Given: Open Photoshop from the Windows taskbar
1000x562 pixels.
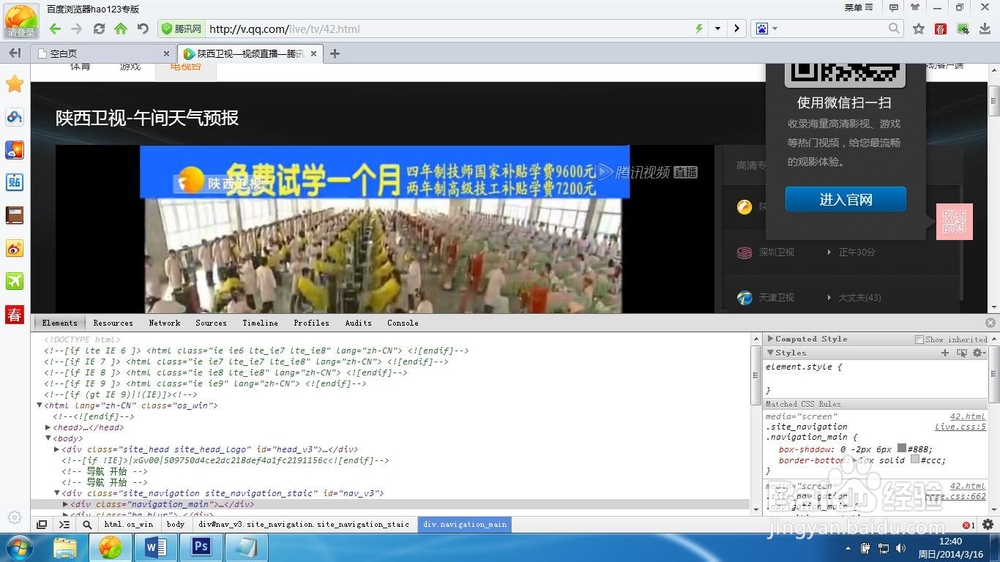Looking at the screenshot, I should click(x=200, y=547).
